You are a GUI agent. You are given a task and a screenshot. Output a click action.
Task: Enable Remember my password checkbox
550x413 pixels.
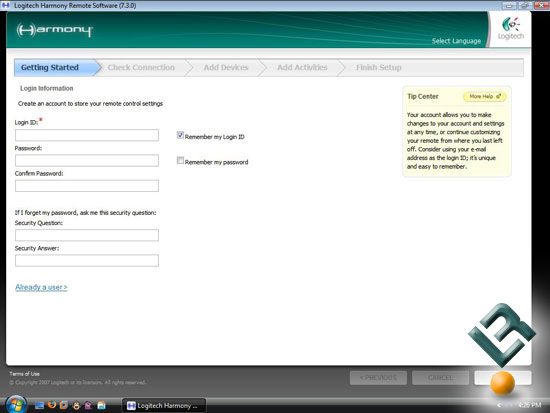click(x=180, y=161)
